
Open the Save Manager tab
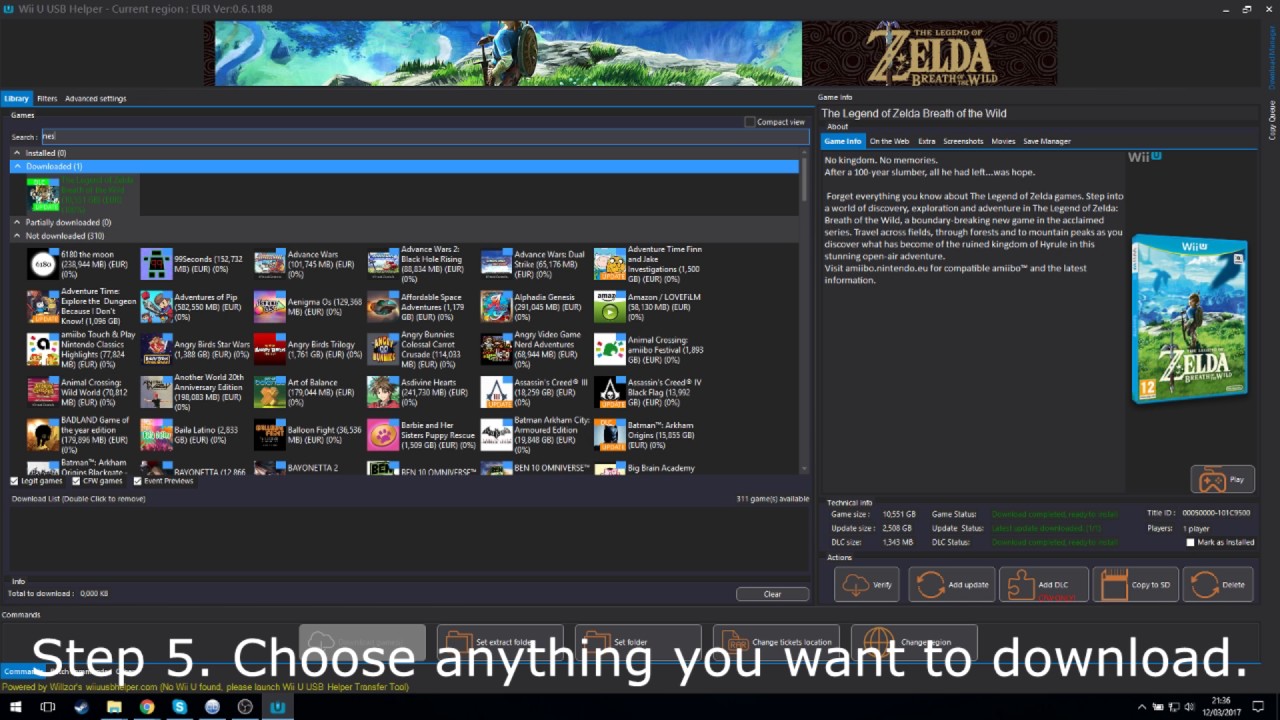click(x=1047, y=141)
